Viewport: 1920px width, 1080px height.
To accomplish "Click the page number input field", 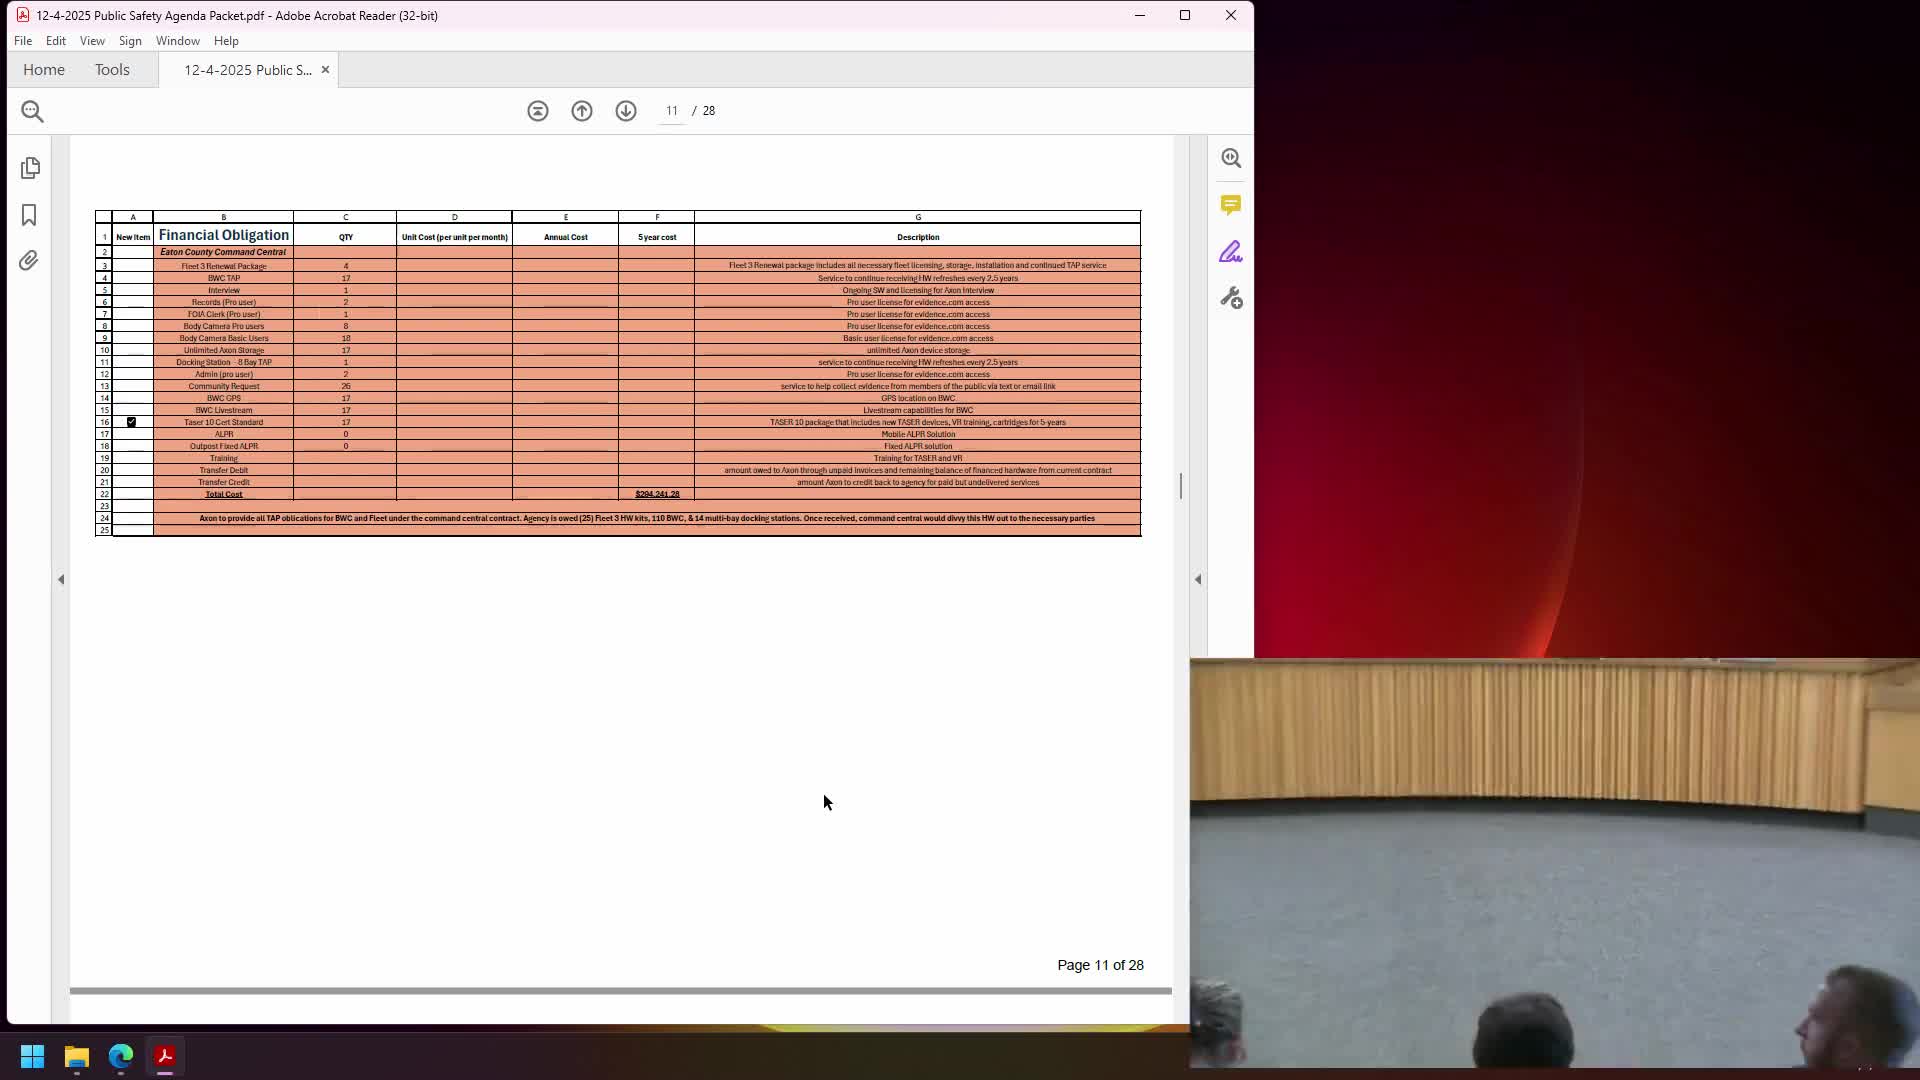I will point(672,111).
